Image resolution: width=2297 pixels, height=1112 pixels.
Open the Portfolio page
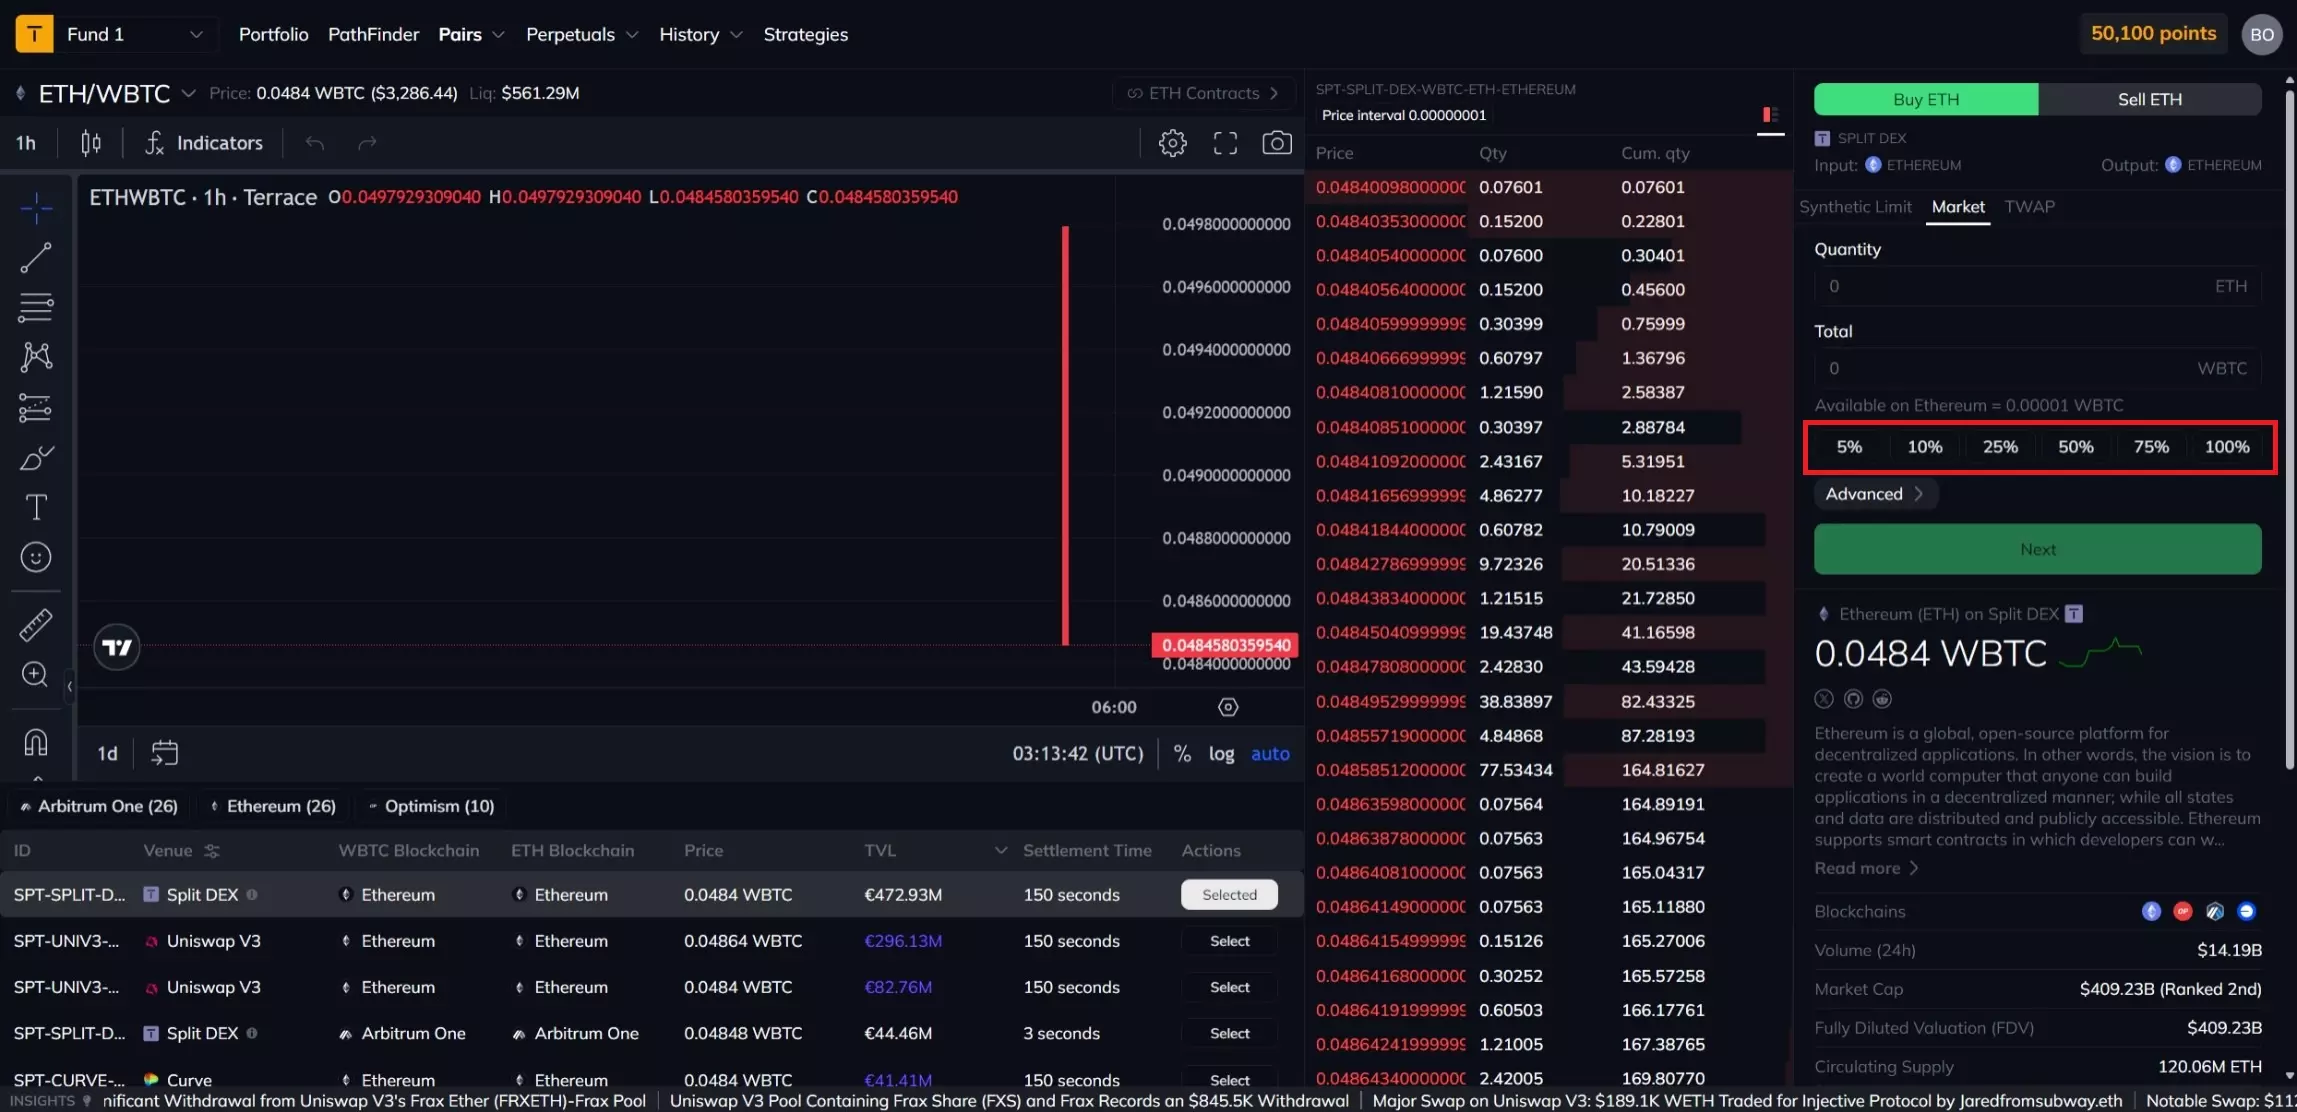click(x=273, y=34)
